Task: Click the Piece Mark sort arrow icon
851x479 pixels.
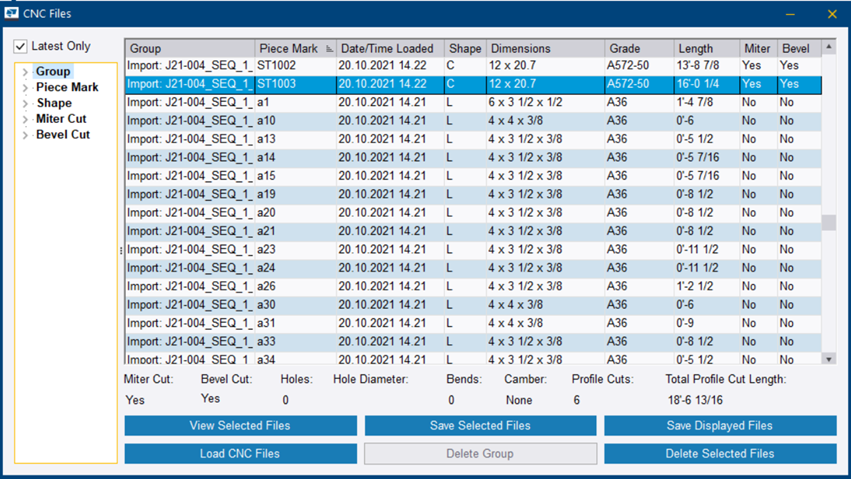Action: tap(327, 49)
